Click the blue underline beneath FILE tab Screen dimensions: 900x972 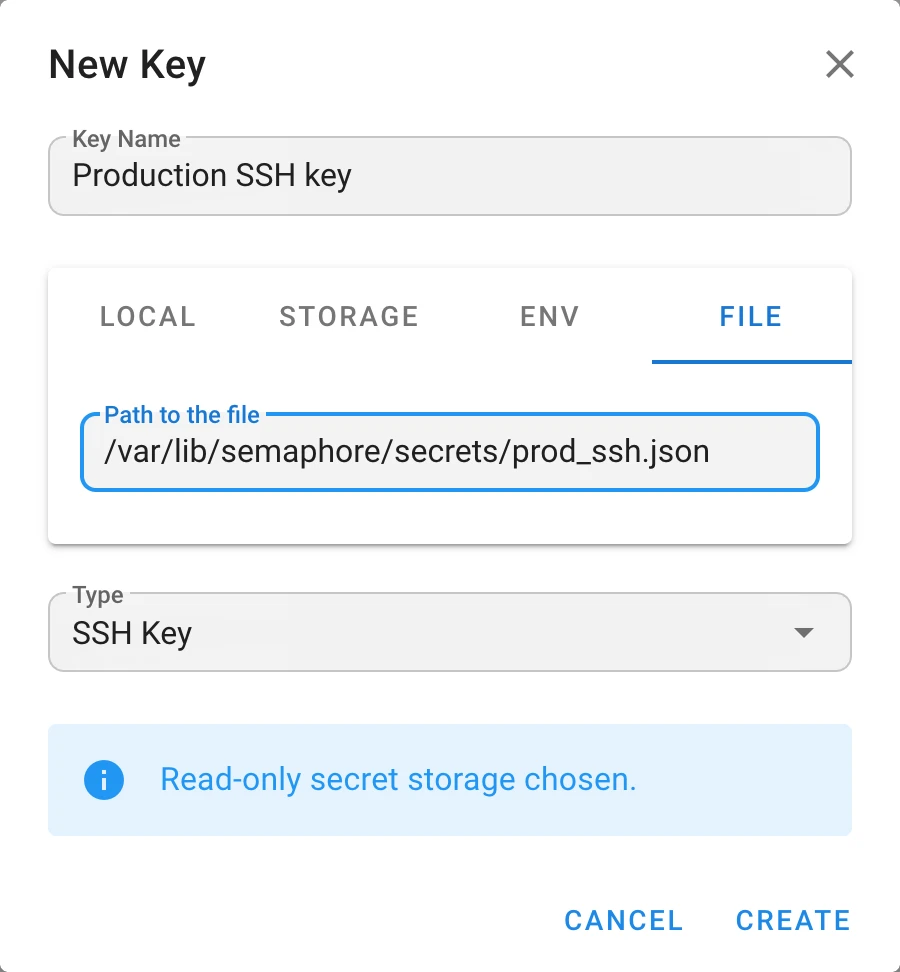751,361
